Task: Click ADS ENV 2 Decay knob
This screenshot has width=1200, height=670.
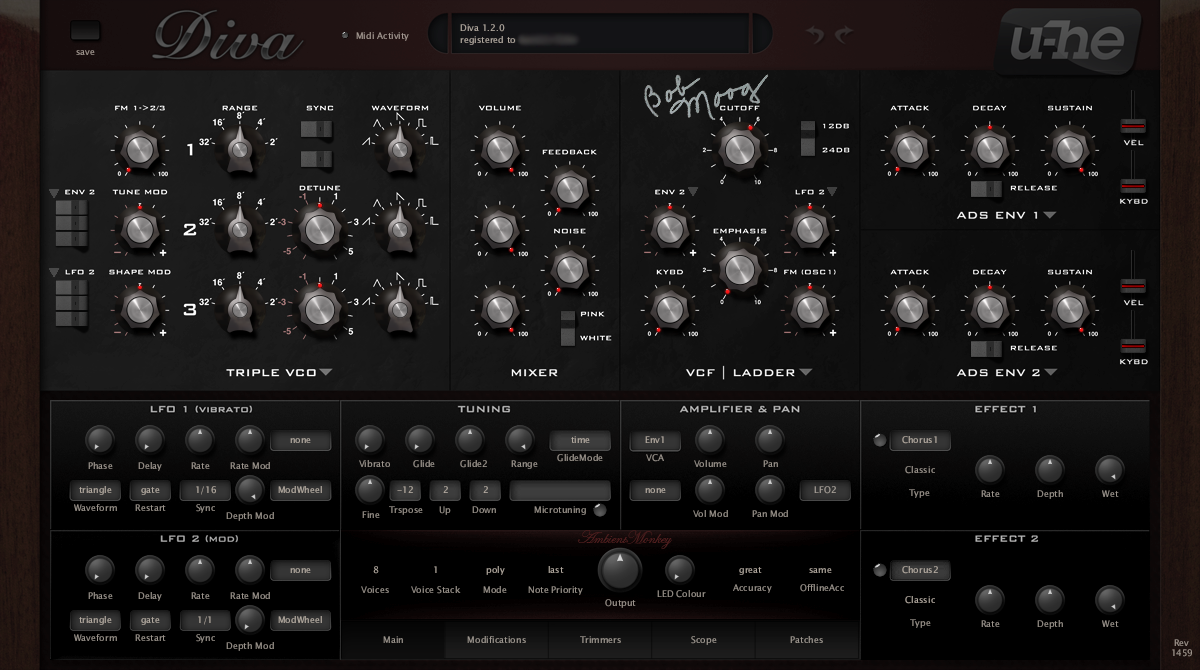Action: (988, 309)
